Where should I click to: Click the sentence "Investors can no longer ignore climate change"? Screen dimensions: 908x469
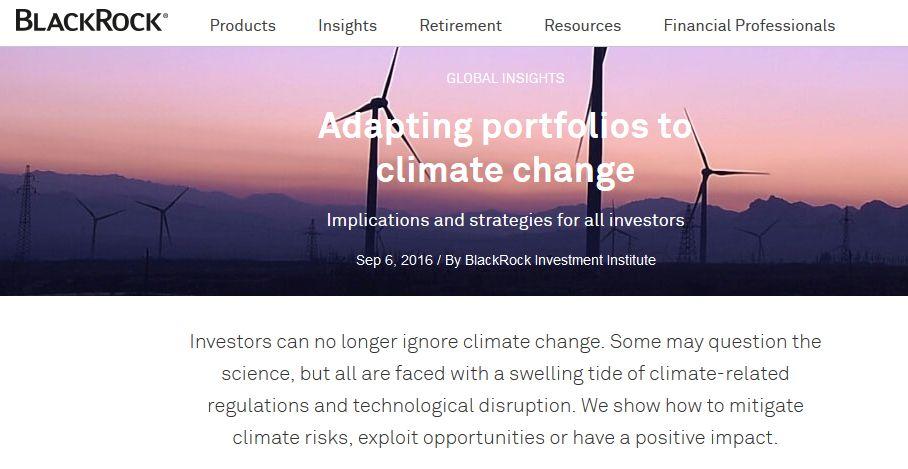397,342
